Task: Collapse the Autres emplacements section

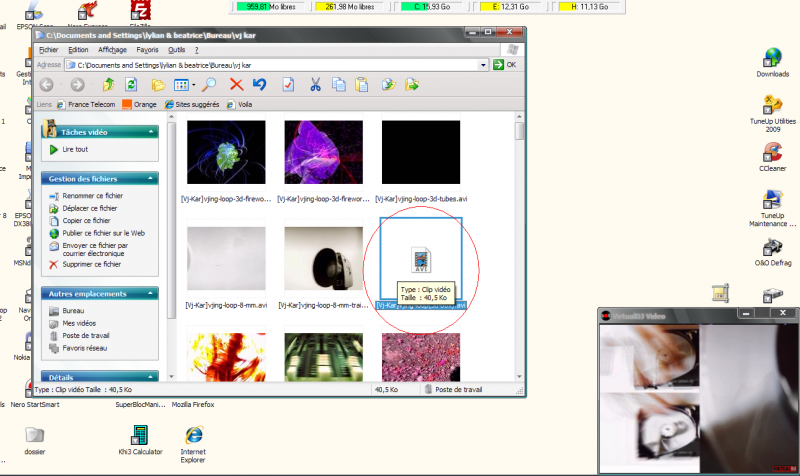Action: tap(148, 294)
